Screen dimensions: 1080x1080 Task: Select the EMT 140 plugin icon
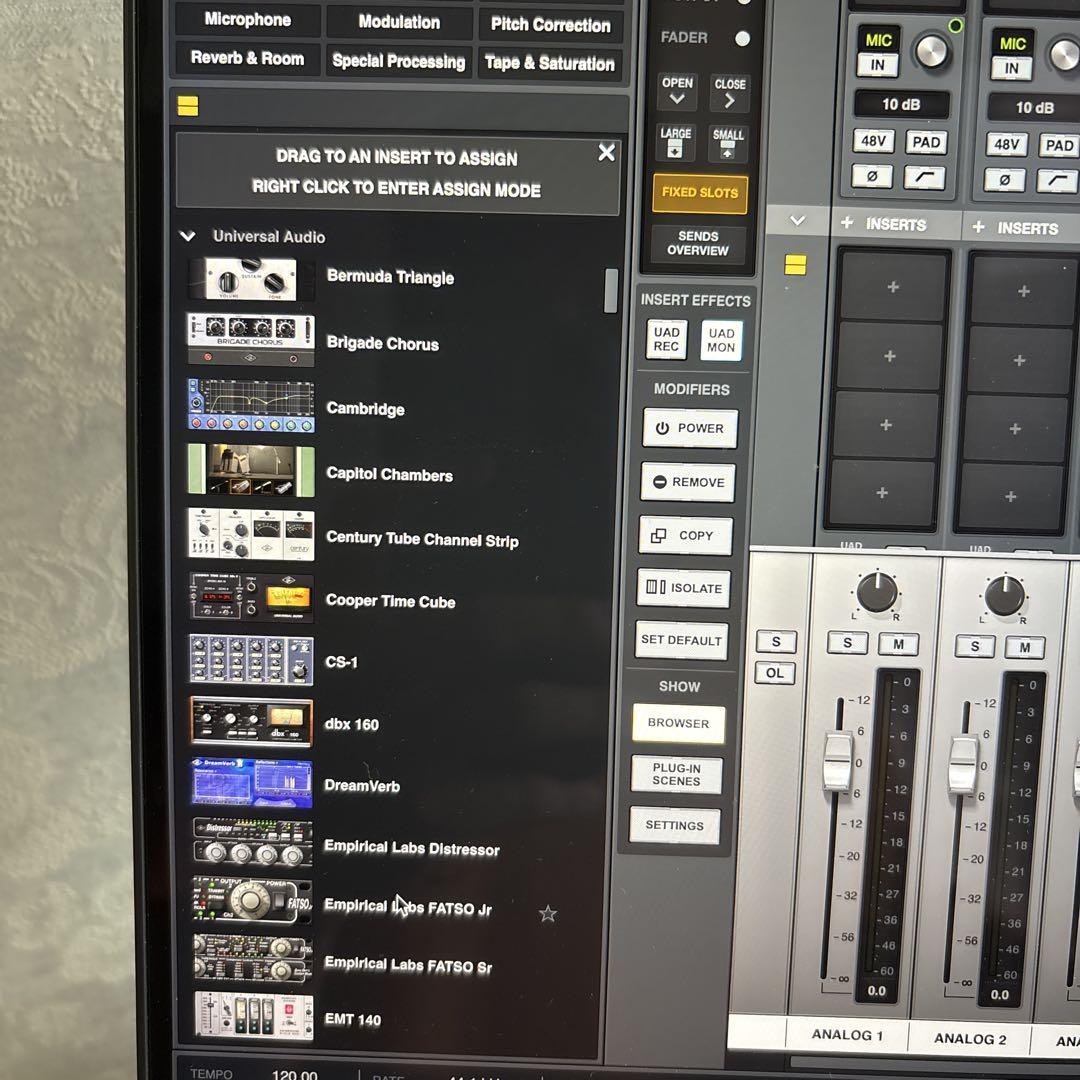pos(253,1016)
